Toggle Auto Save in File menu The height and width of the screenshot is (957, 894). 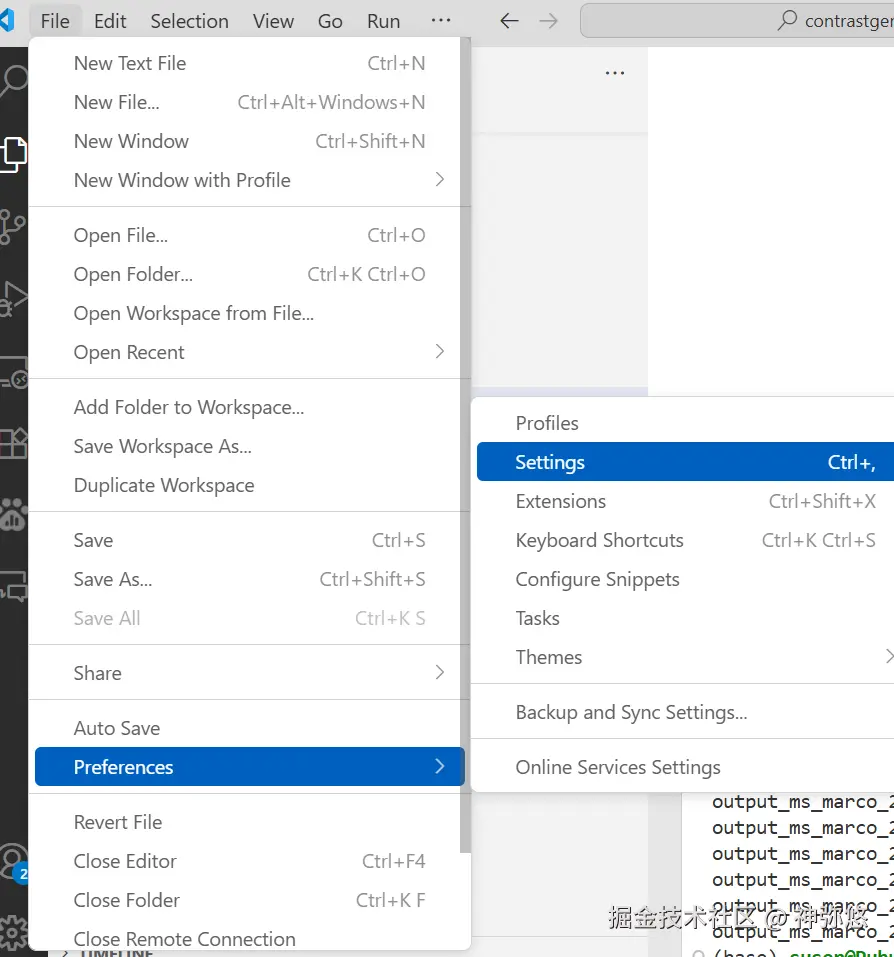click(x=117, y=728)
